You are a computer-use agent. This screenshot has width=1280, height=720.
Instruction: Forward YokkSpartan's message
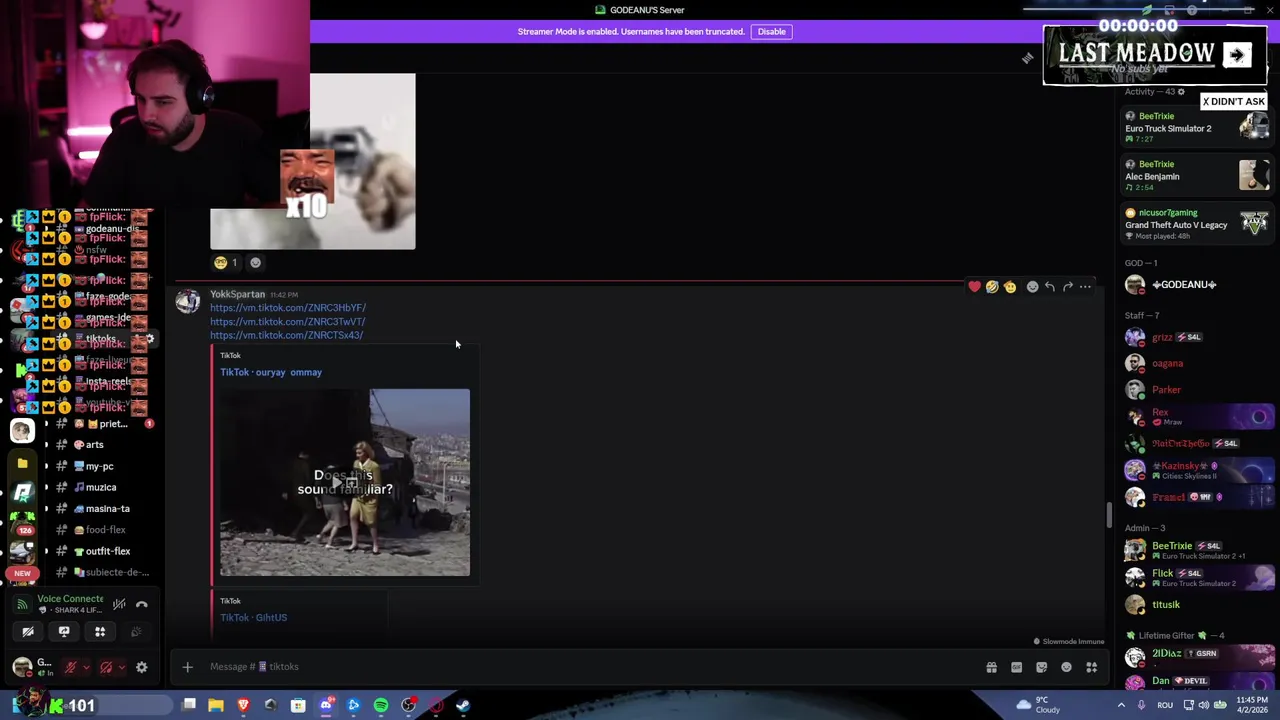point(1068,287)
